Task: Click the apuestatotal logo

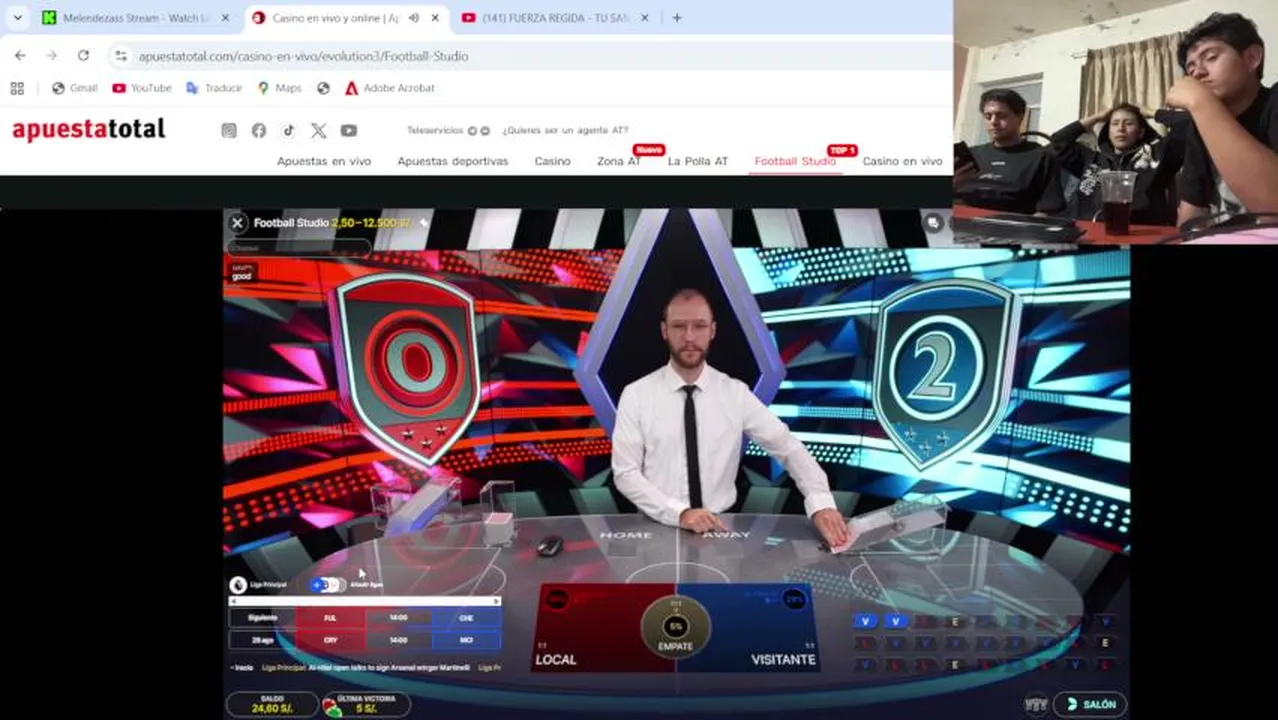Action: [88, 130]
